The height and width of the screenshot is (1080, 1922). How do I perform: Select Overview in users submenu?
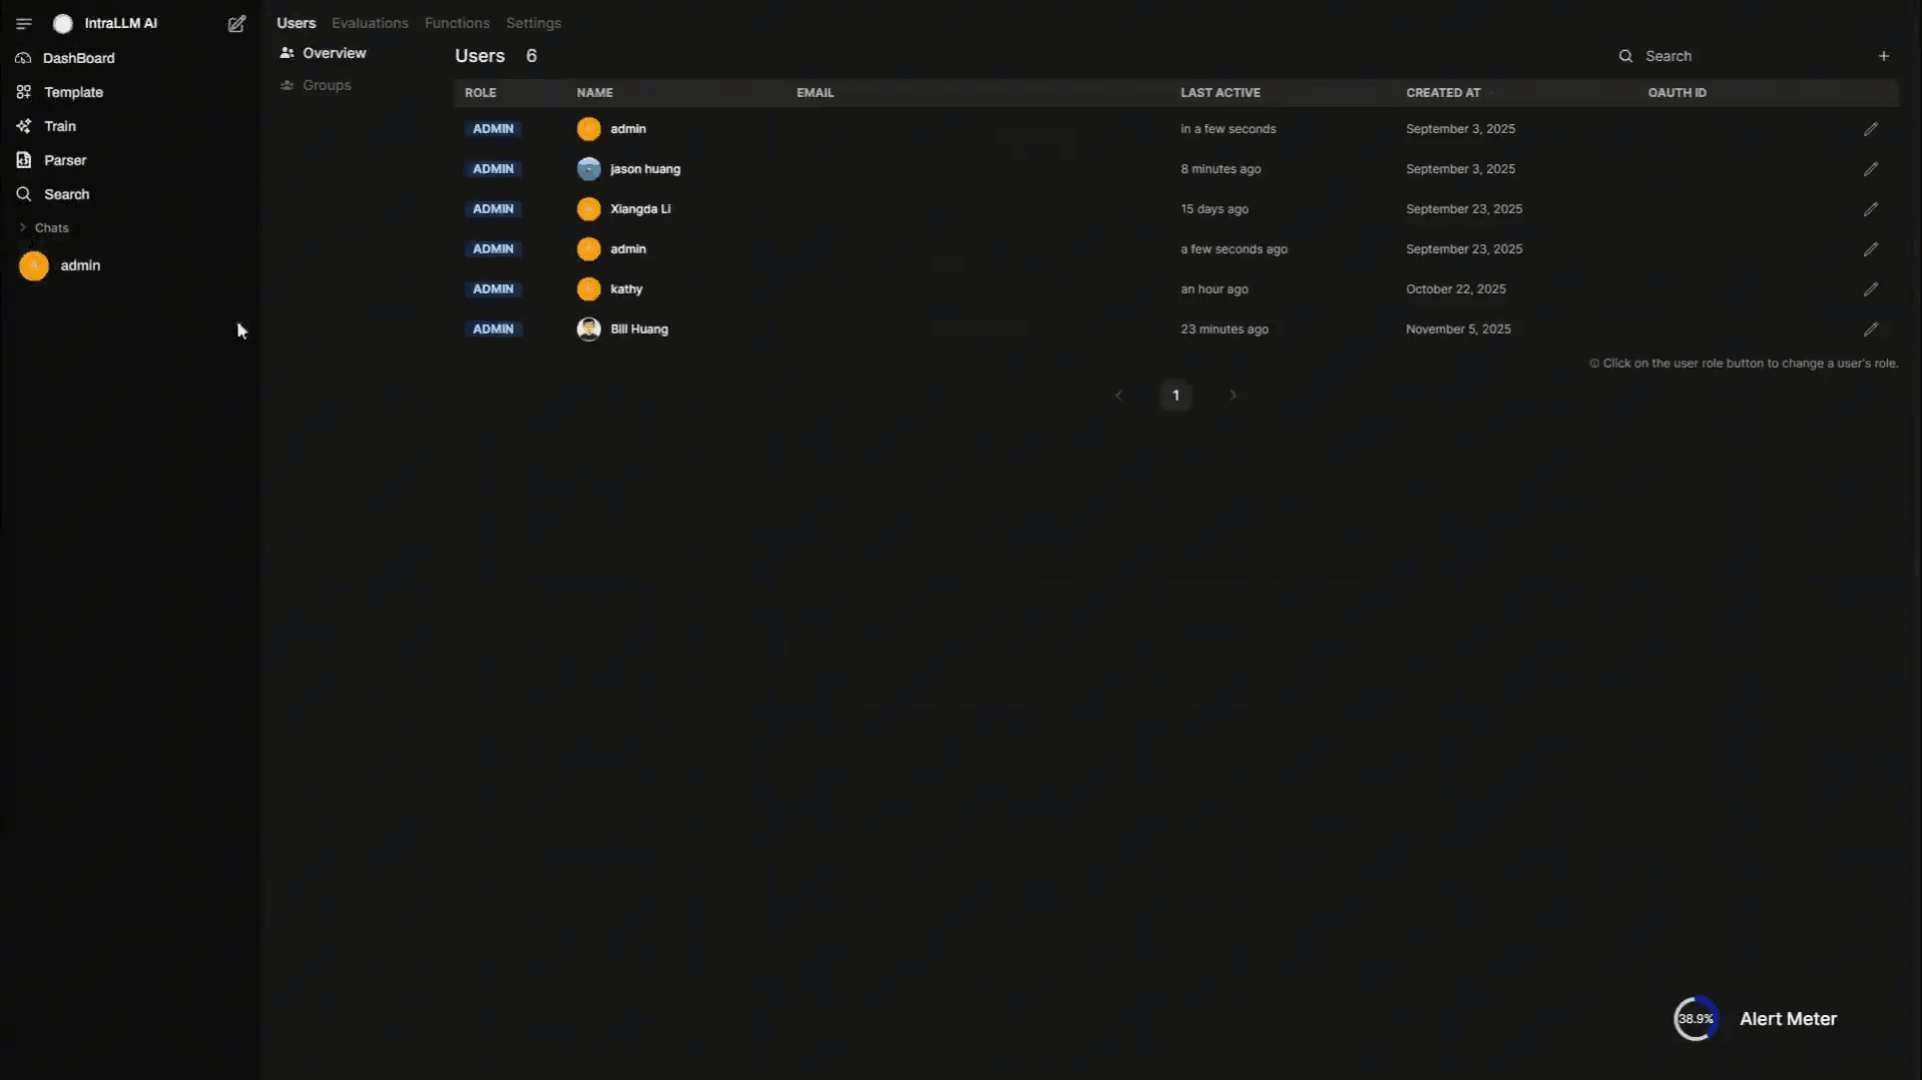pos(324,53)
